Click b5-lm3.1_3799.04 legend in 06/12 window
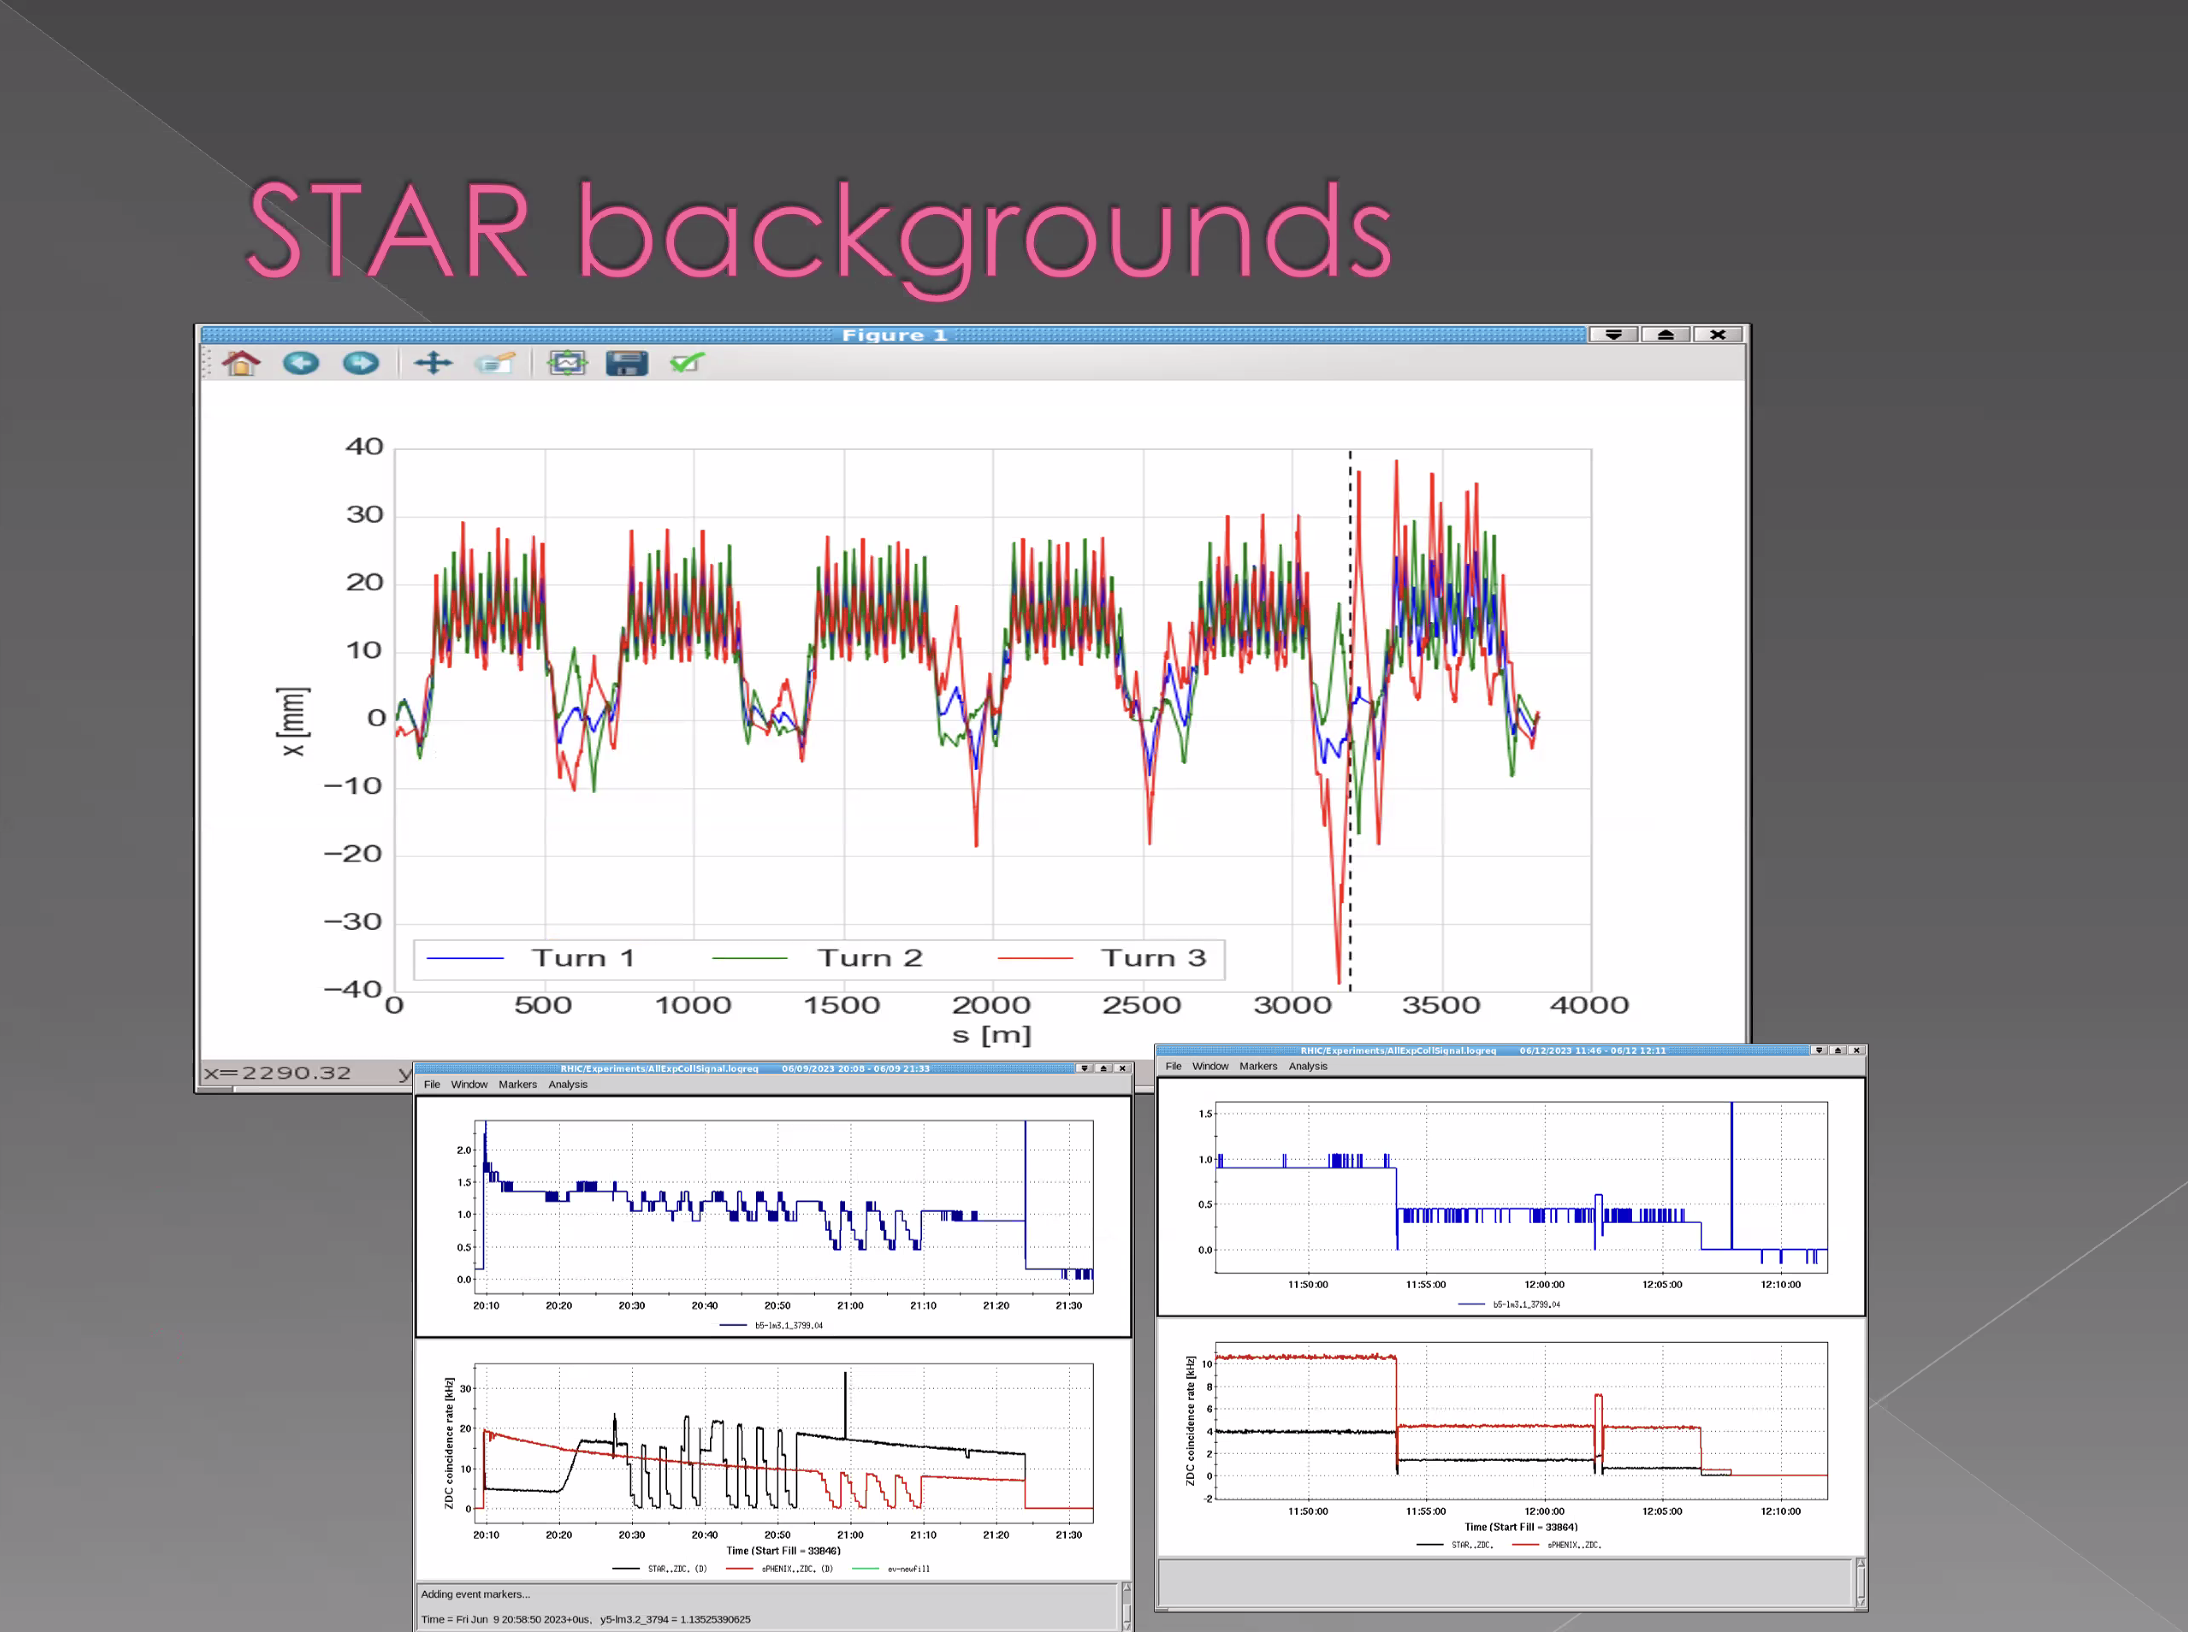Screen dimensions: 2188x1632 pyautogui.click(x=1509, y=1304)
